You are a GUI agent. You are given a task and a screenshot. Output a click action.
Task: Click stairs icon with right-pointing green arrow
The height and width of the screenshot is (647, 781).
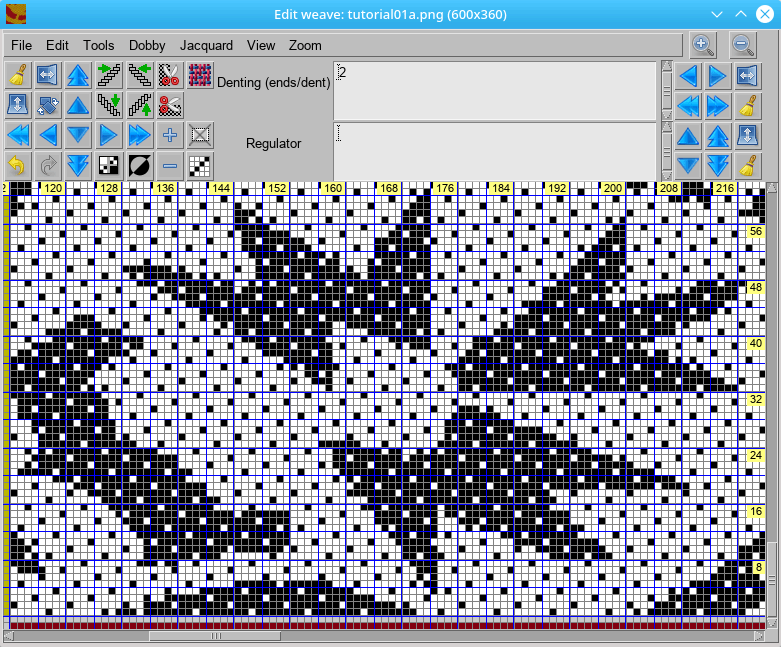click(109, 75)
